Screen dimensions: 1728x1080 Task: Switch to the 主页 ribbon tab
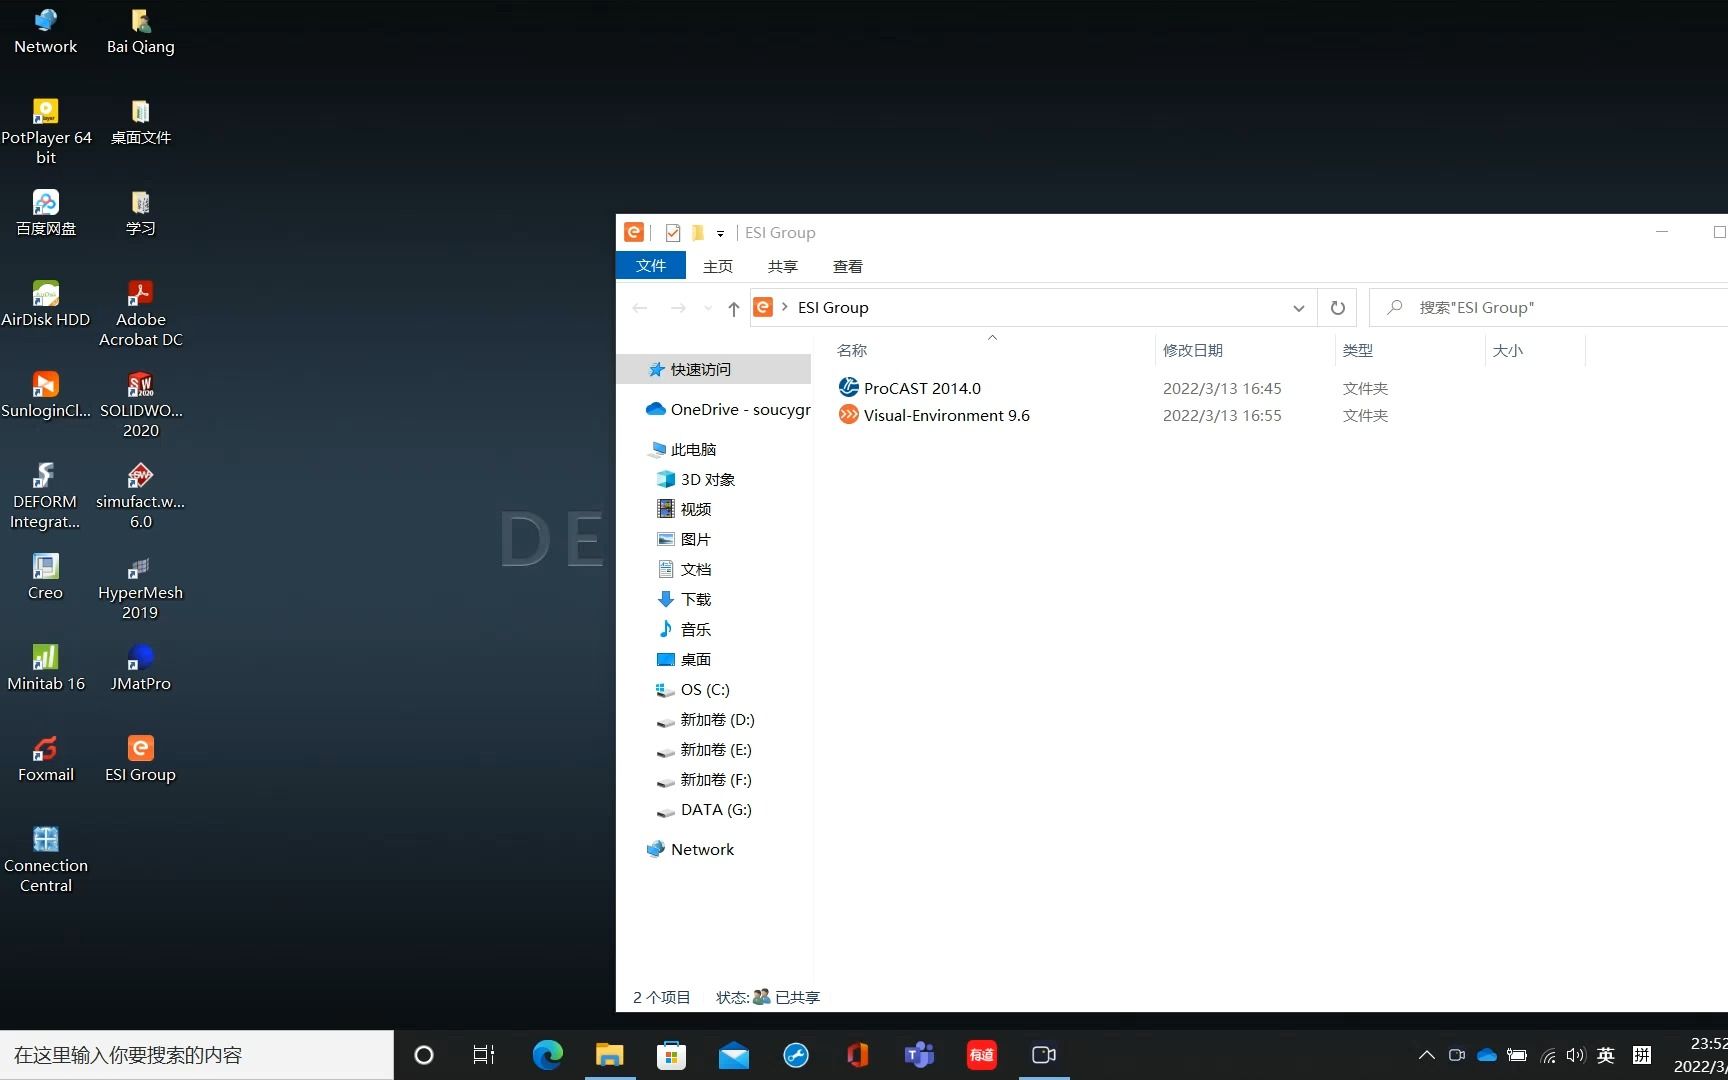point(718,267)
